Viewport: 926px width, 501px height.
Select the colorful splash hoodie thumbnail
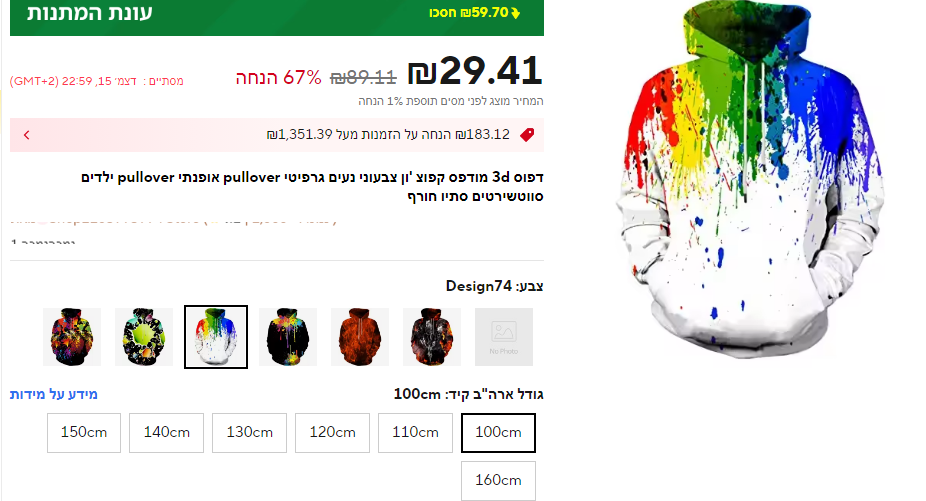(72, 337)
